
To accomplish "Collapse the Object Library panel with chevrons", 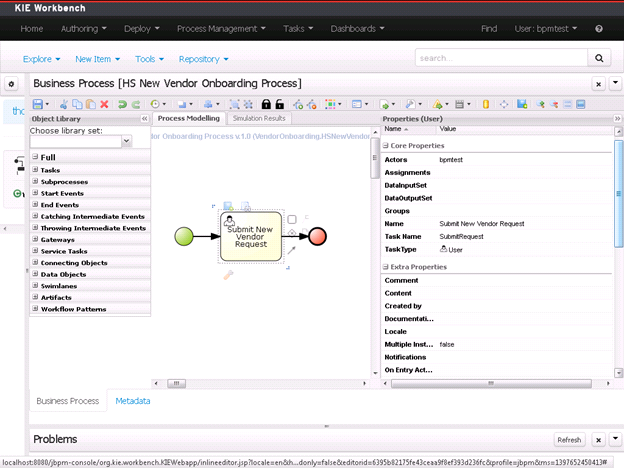I will [x=144, y=119].
